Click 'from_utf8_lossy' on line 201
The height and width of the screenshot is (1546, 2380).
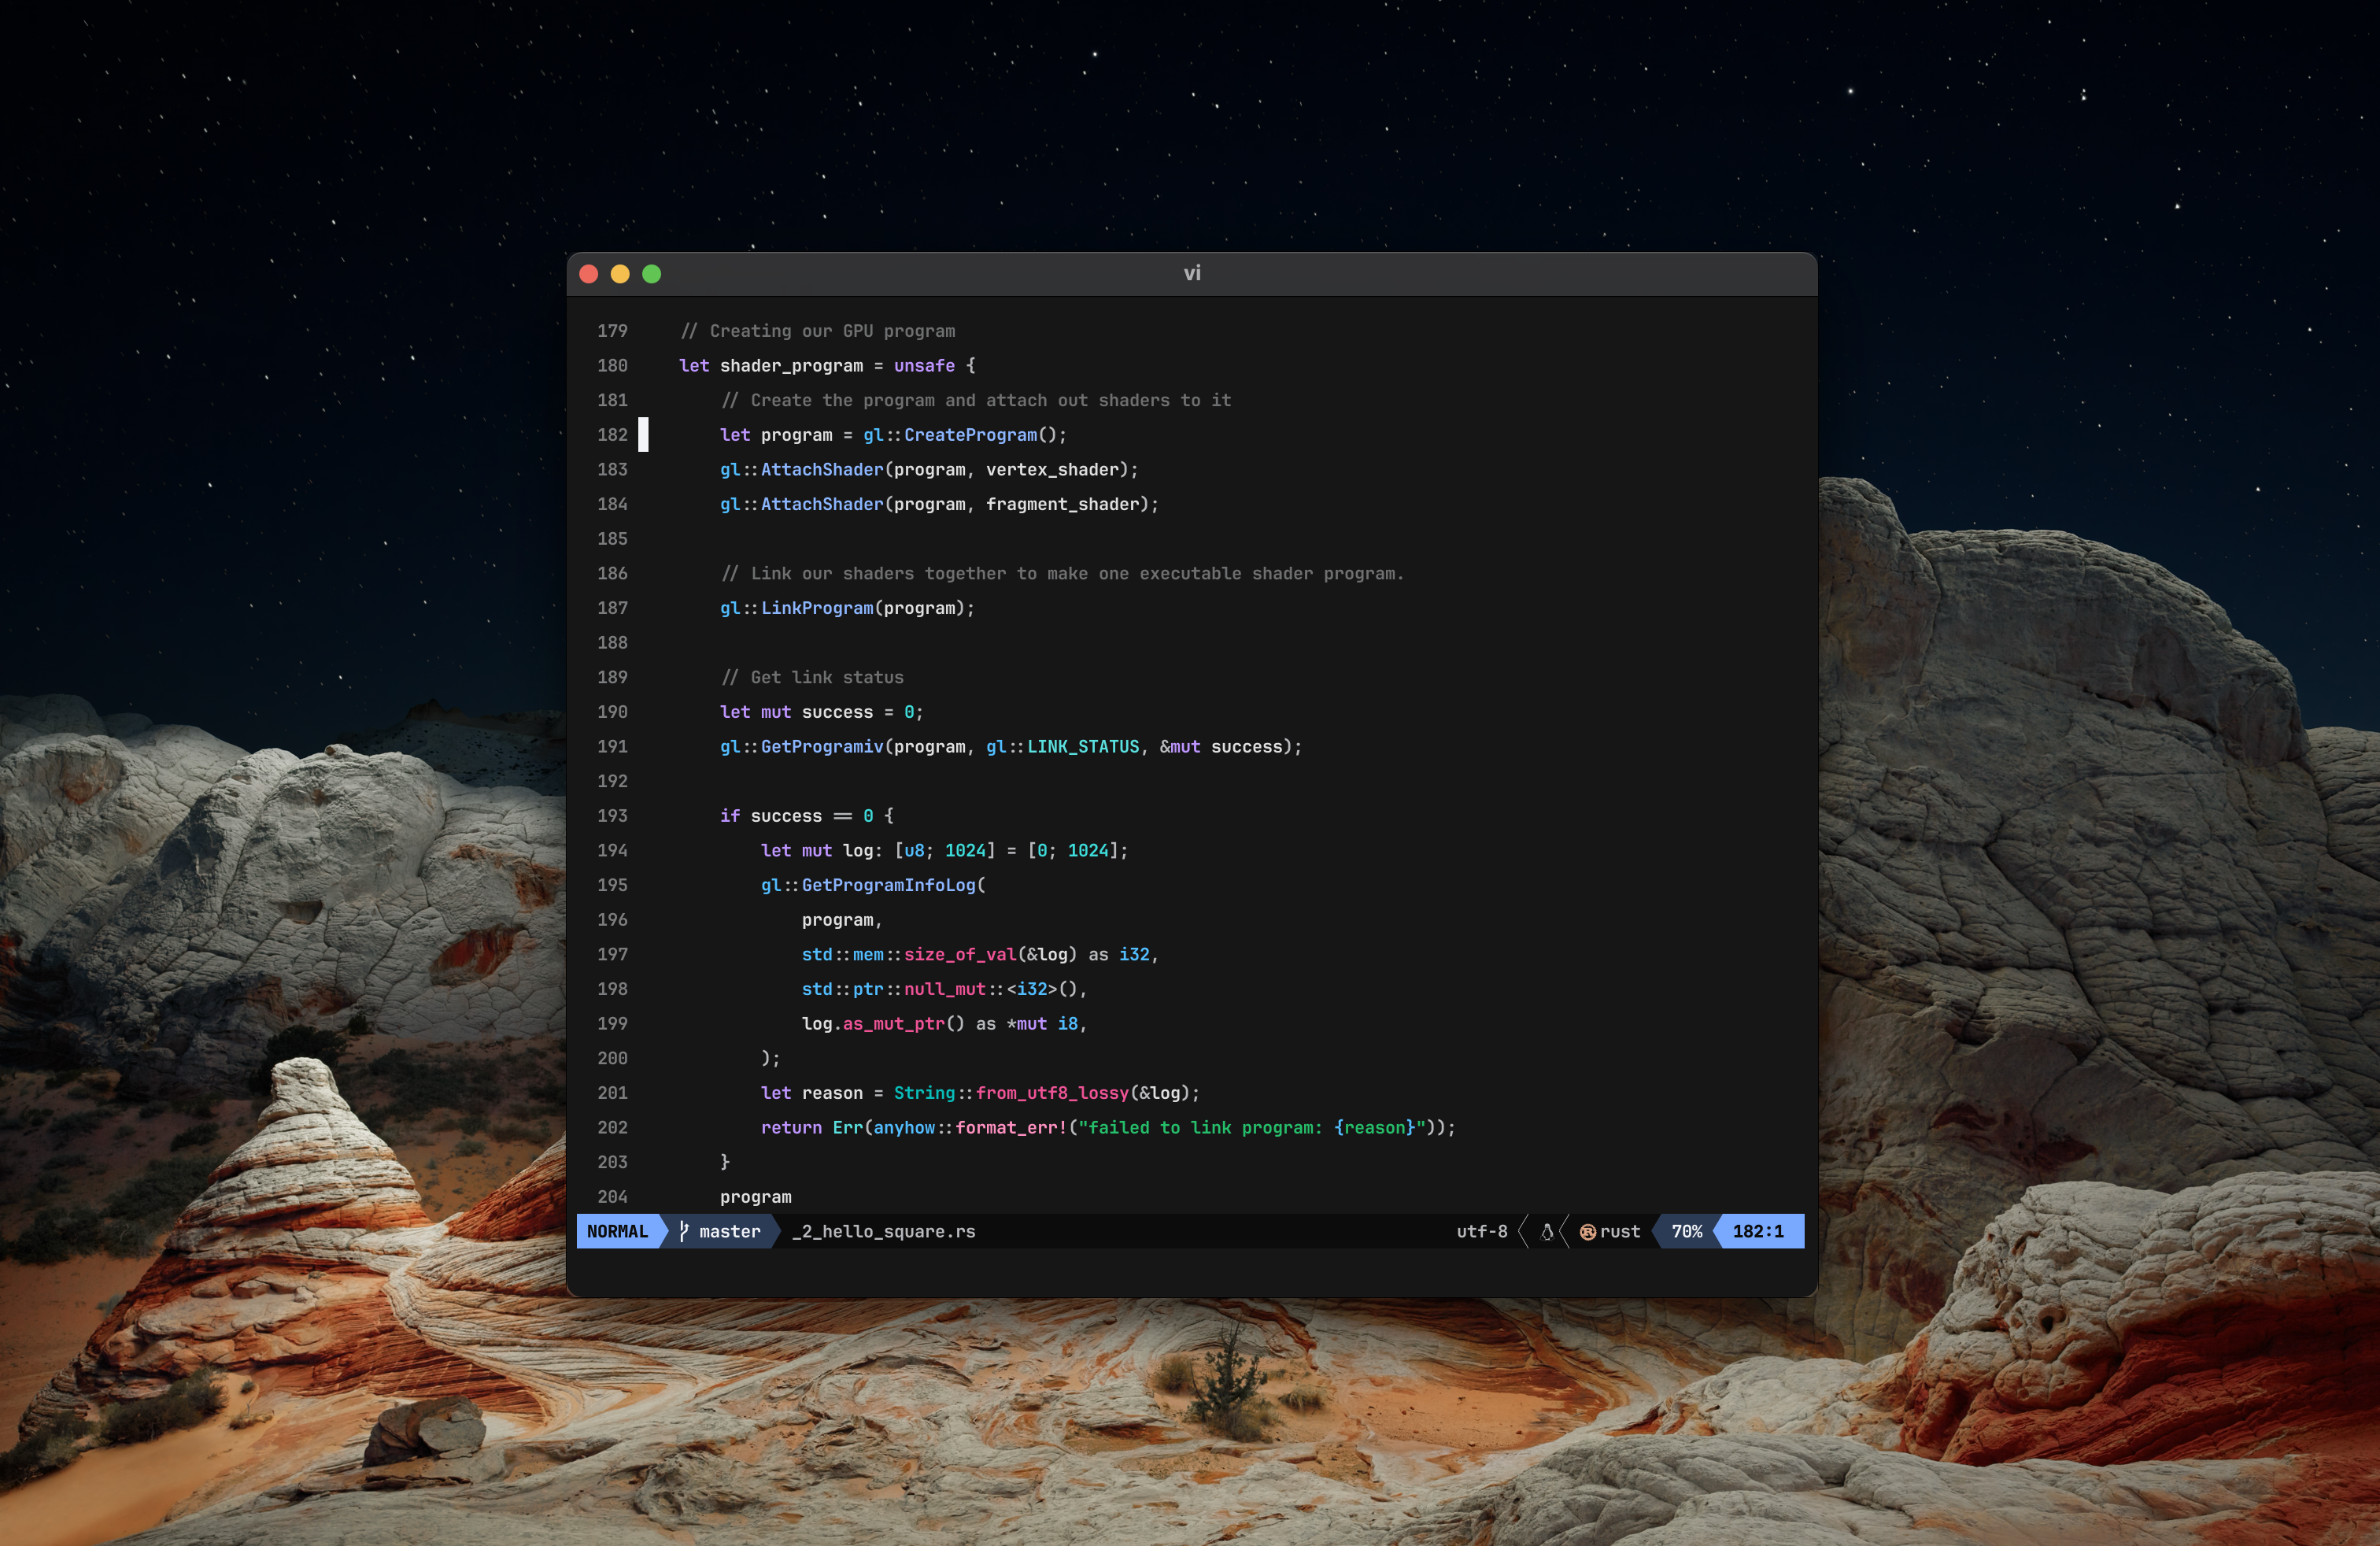[1052, 1093]
